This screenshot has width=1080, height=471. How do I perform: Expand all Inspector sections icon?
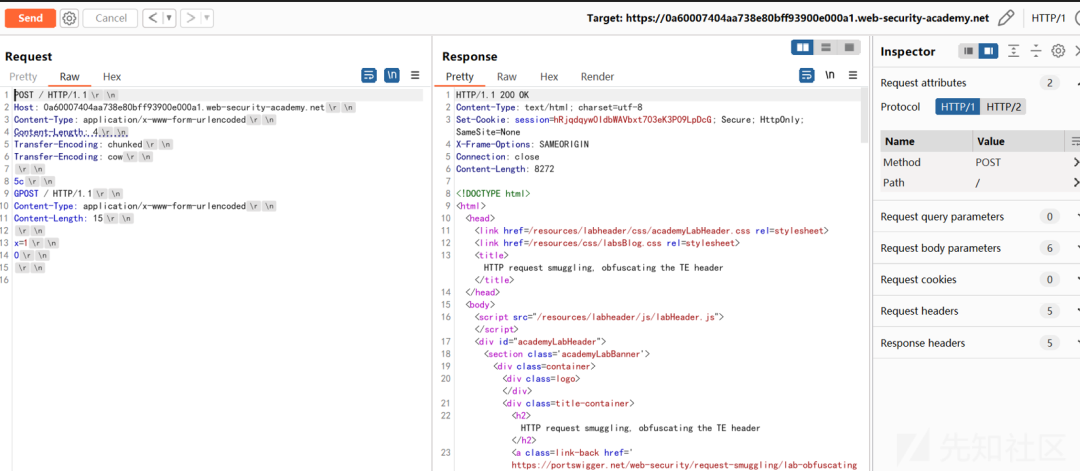1013,51
